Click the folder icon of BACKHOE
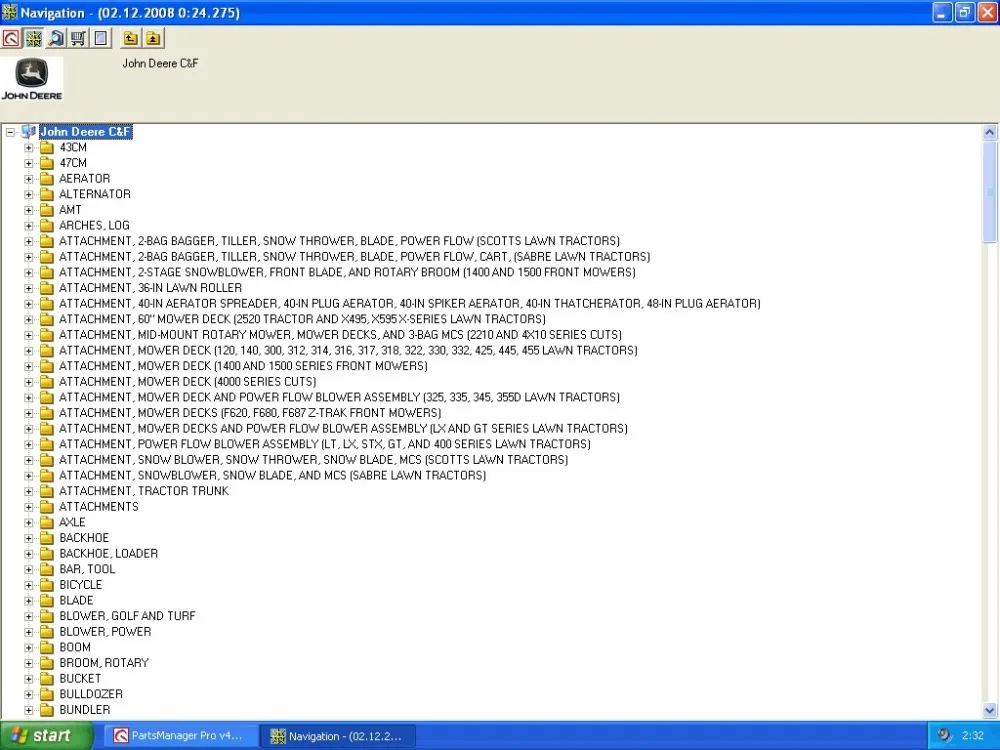 pyautogui.click(x=47, y=538)
